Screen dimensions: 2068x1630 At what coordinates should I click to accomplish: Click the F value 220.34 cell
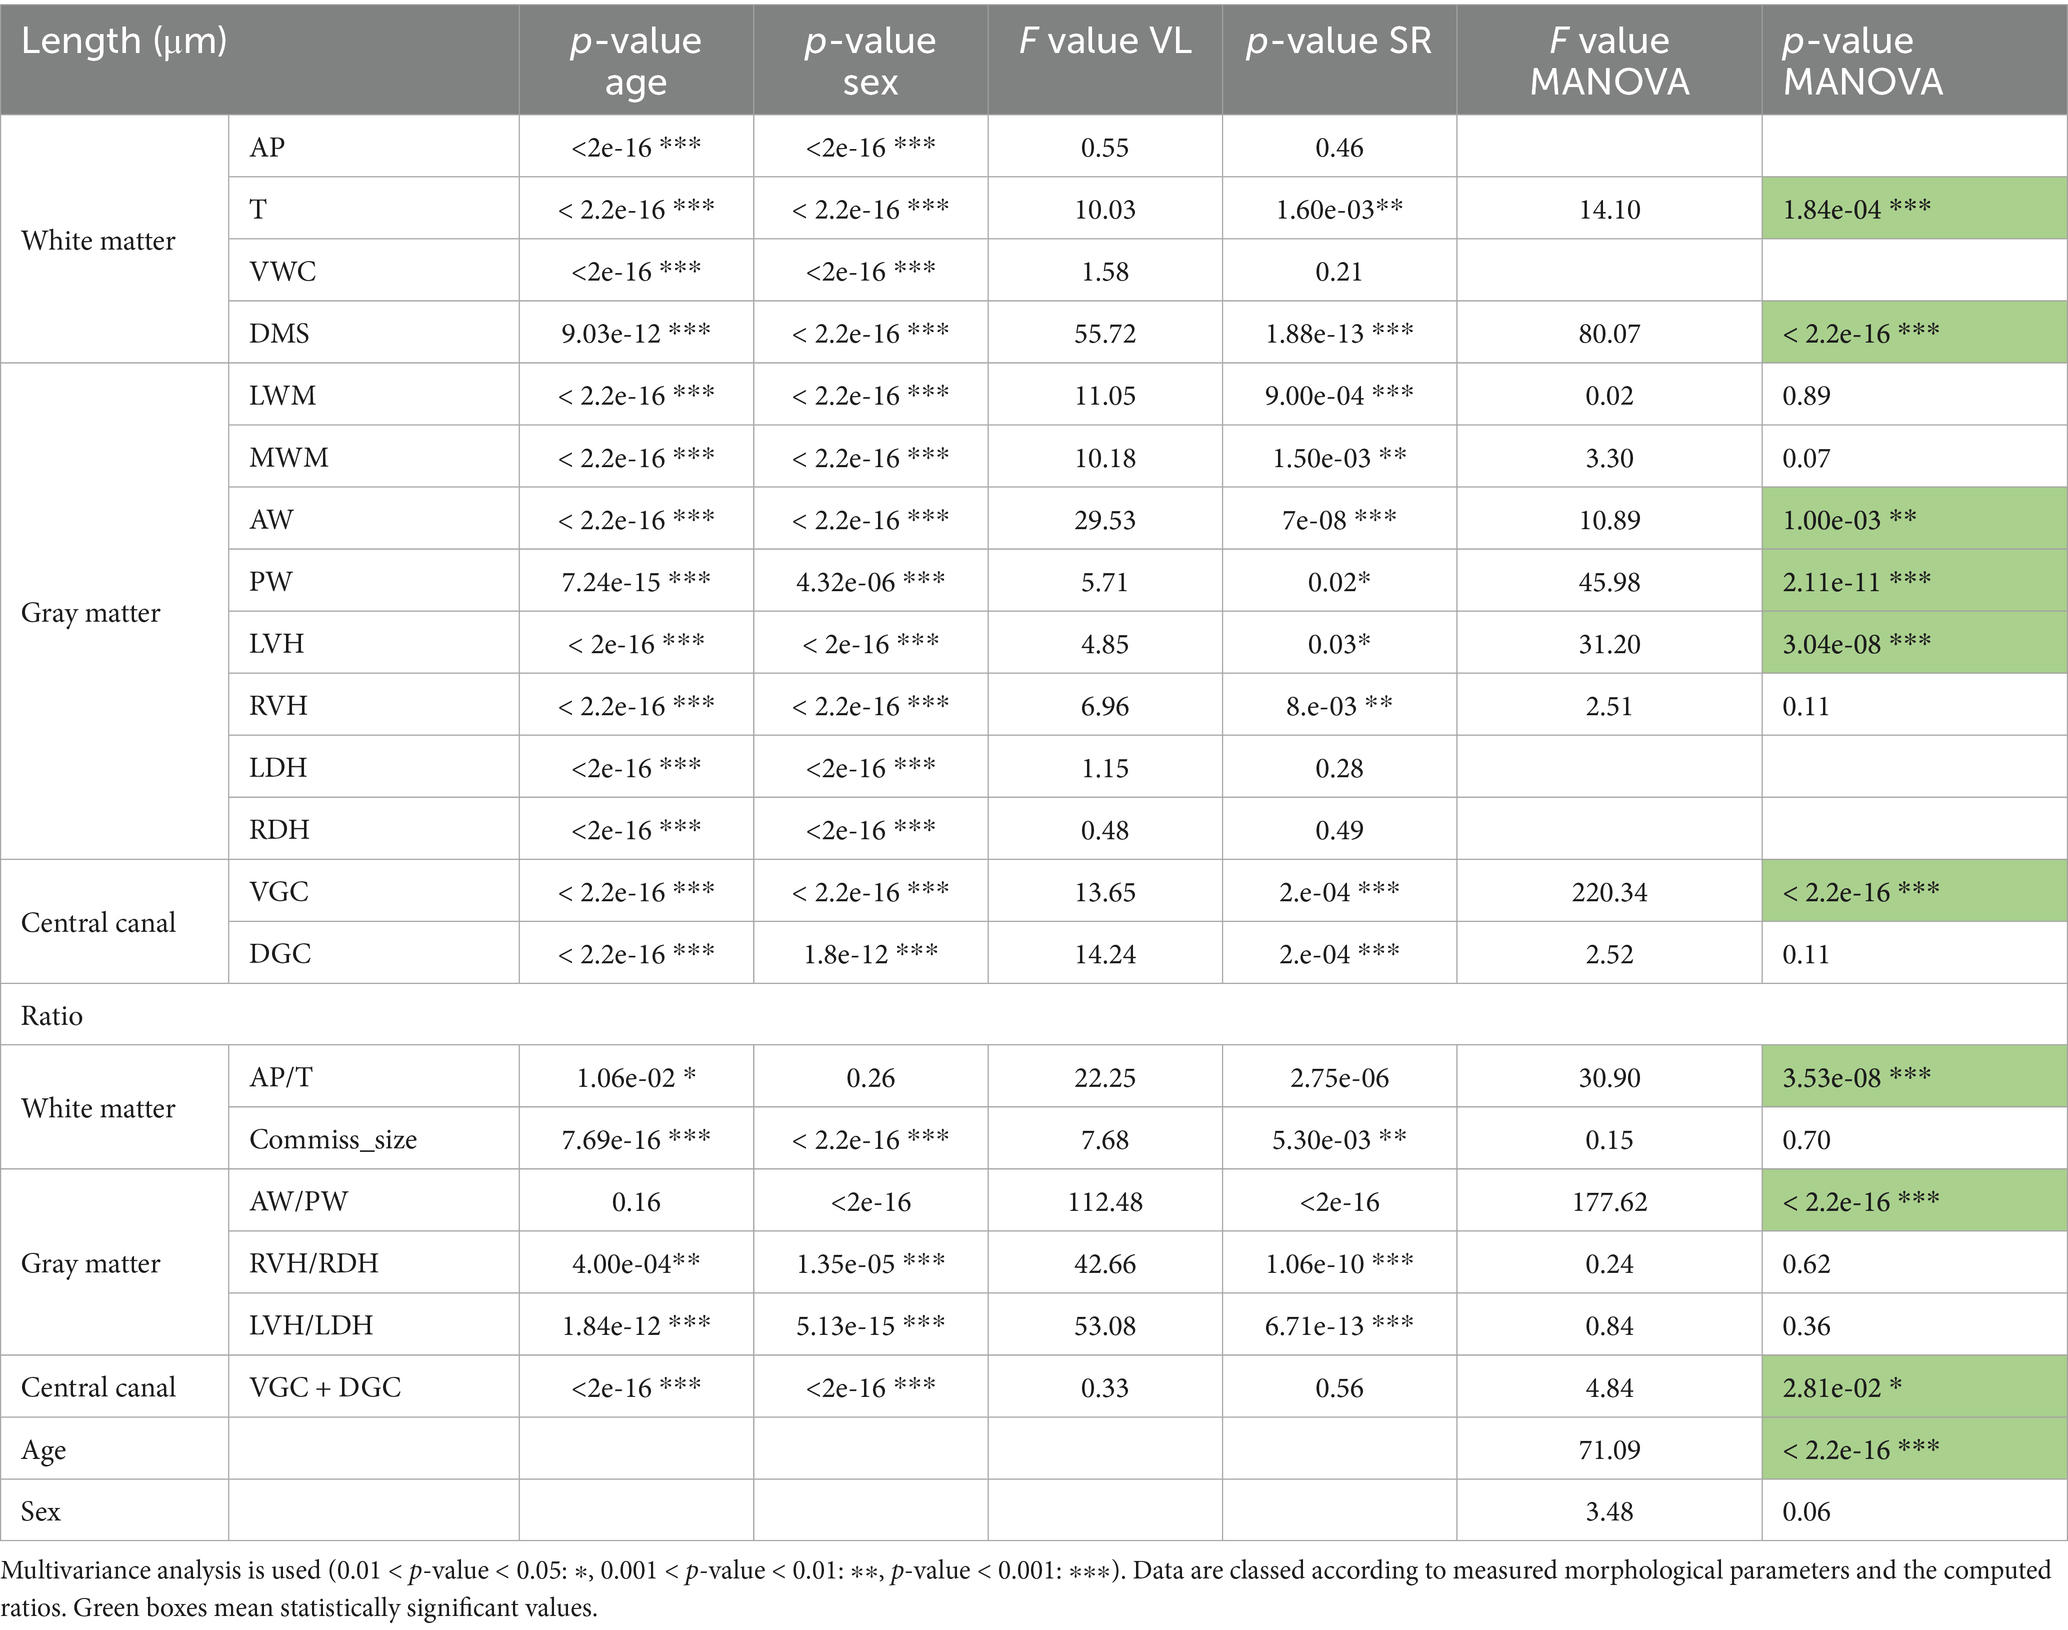pos(1609,891)
